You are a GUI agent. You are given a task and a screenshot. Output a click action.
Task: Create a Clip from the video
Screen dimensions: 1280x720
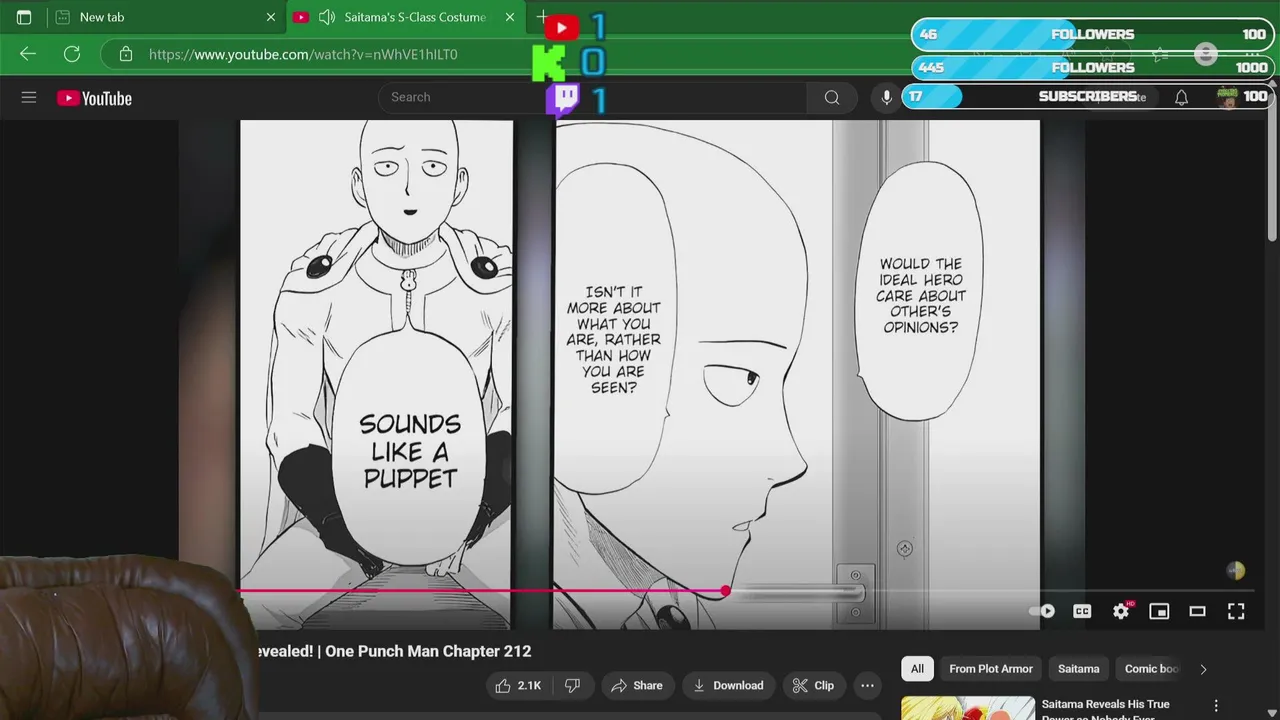click(x=813, y=685)
